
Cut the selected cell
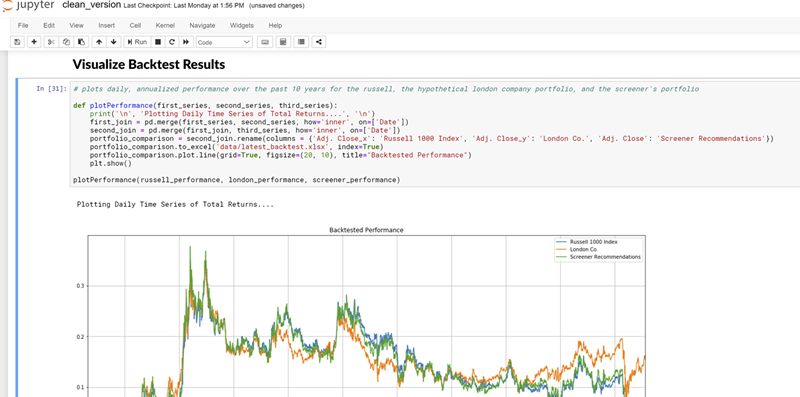pos(51,42)
